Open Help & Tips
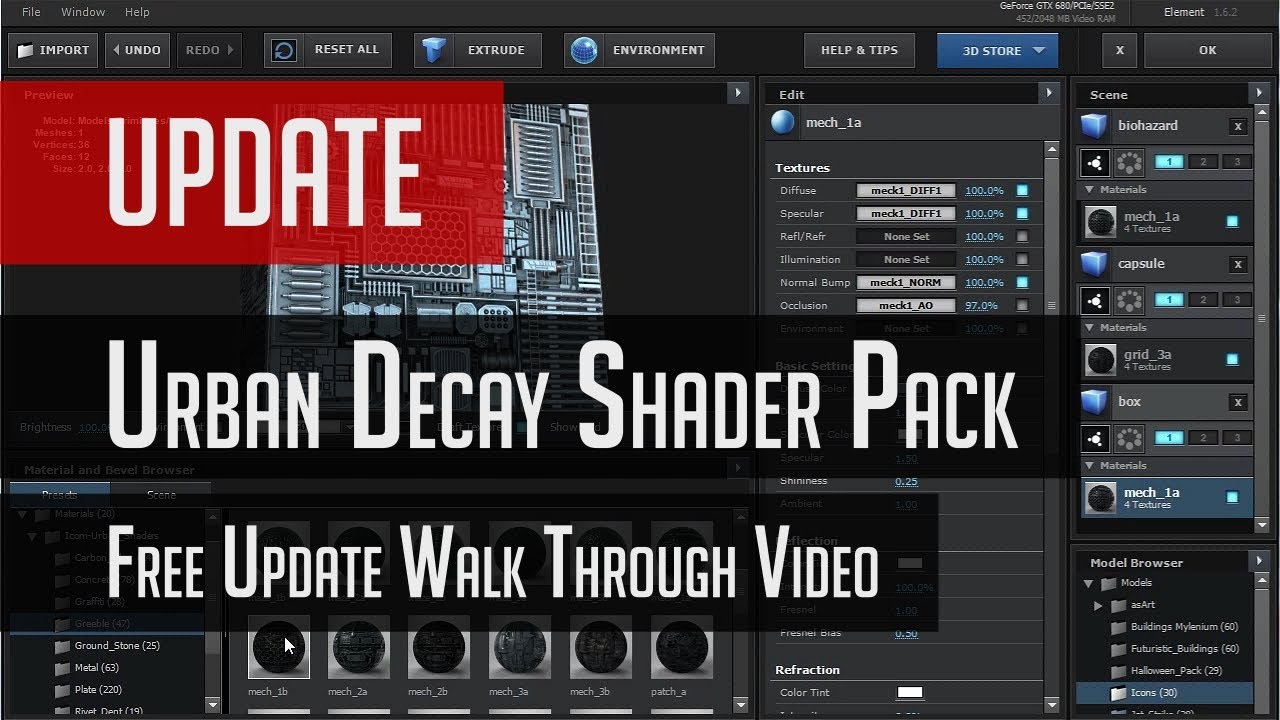 859,50
